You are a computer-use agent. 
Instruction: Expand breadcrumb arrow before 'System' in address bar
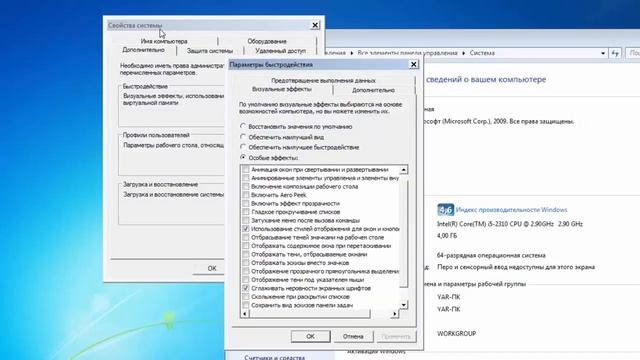[x=464, y=53]
